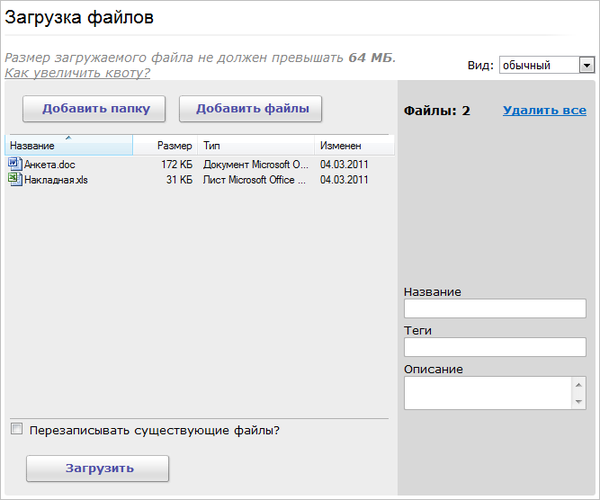Focus the Название text field

(494, 308)
